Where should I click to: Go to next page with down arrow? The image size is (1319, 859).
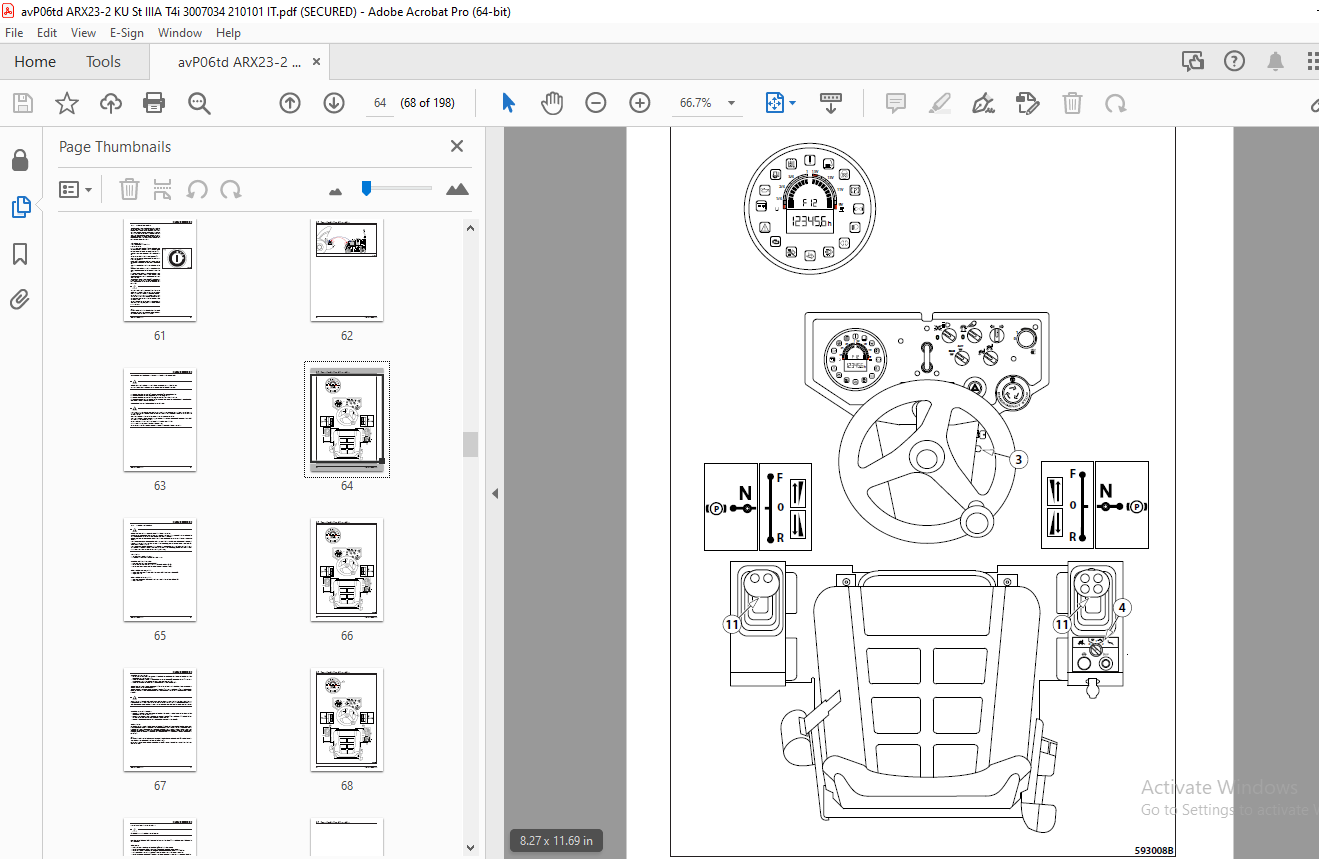pyautogui.click(x=334, y=103)
